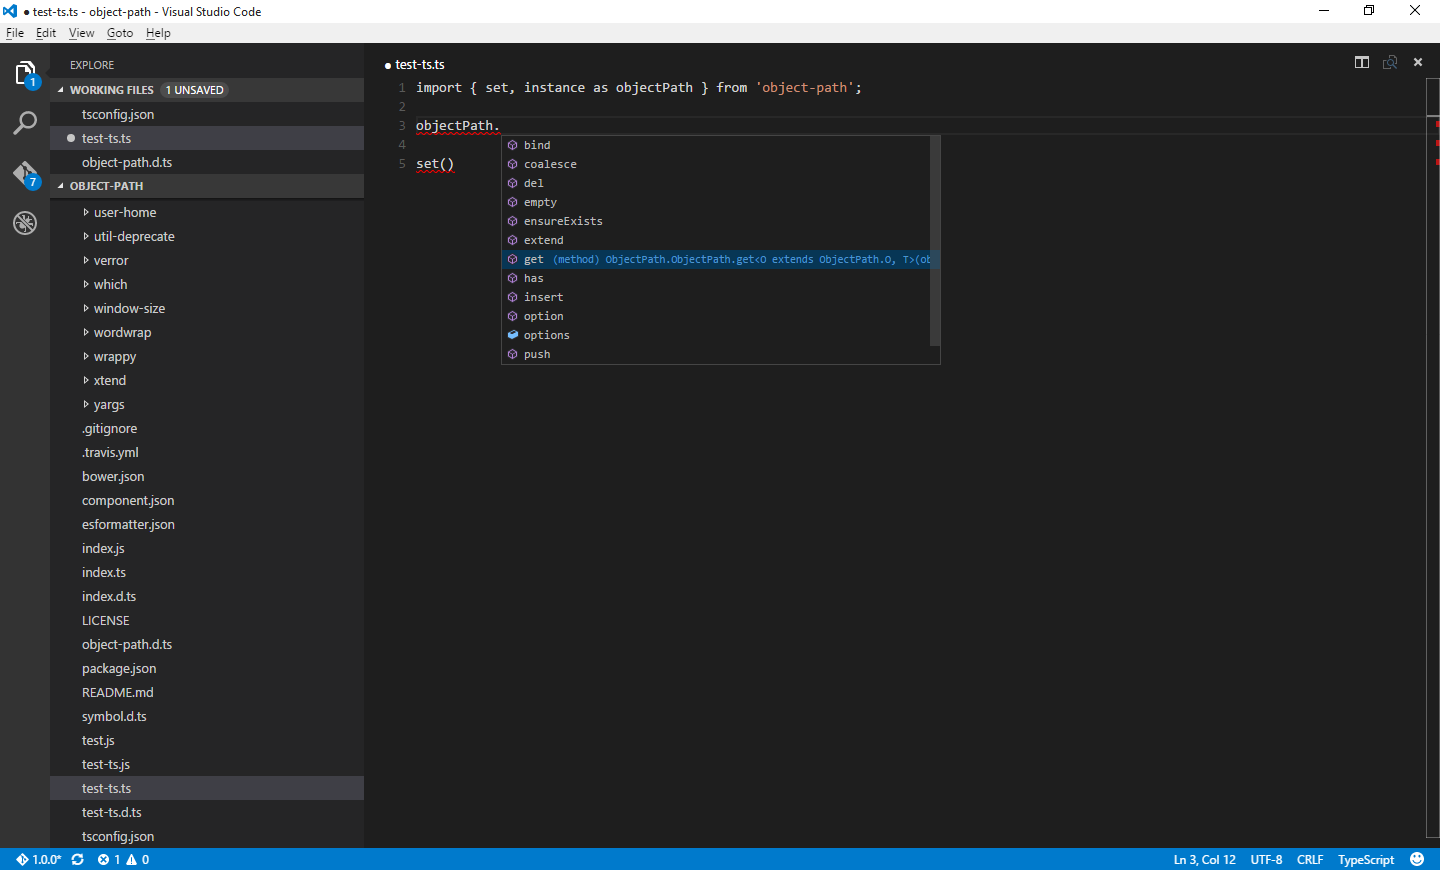This screenshot has height=870, width=1440.
Task: Open symbol.d.ts in explorer
Action: tap(207, 716)
